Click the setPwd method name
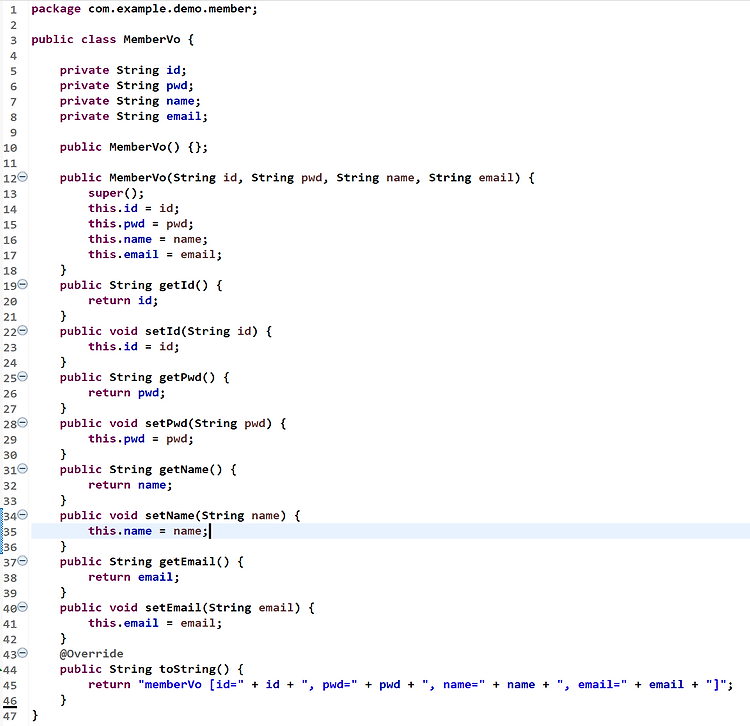This screenshot has width=750, height=726. pos(166,423)
